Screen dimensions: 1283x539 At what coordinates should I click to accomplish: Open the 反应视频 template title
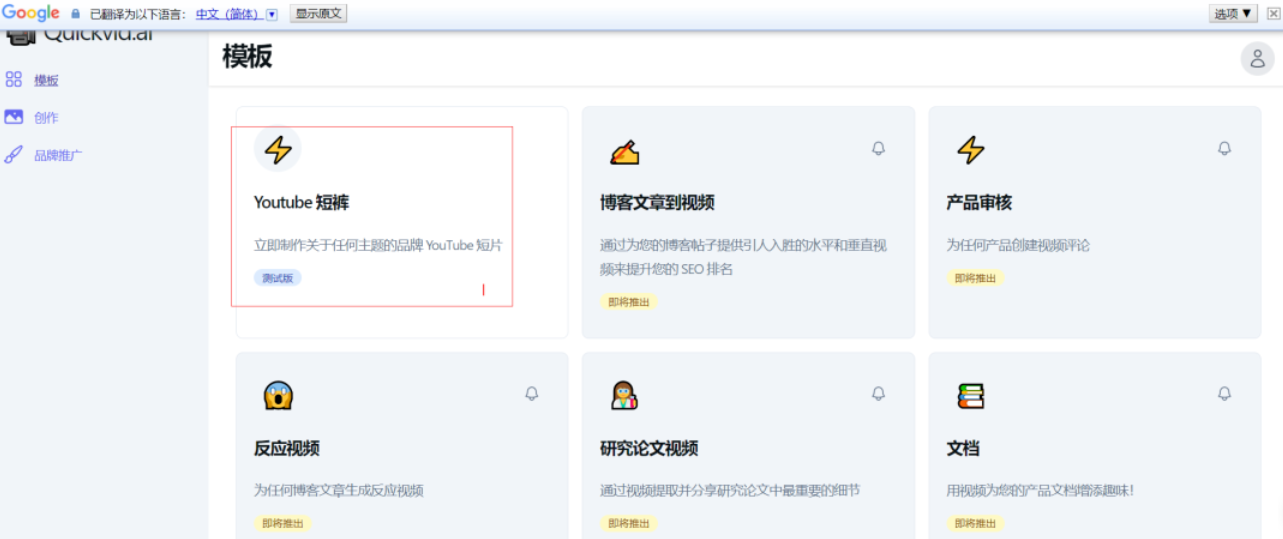point(287,449)
